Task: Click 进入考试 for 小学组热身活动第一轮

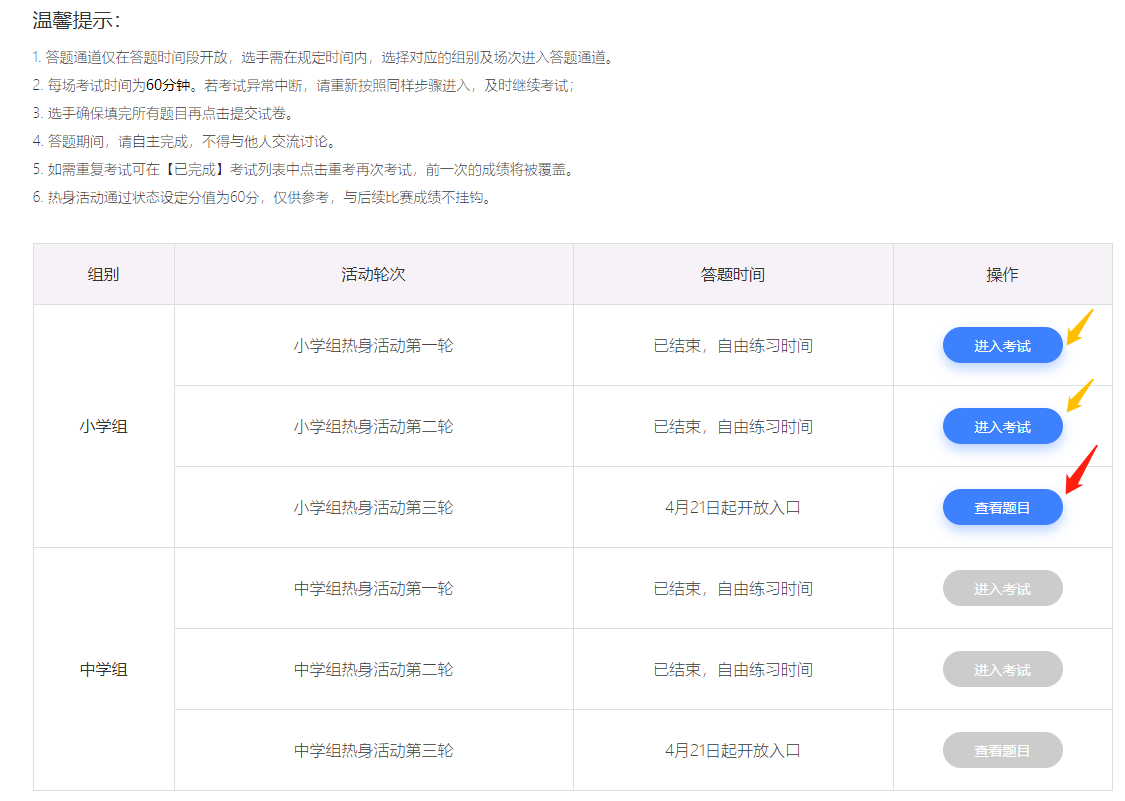Action: click(x=1002, y=344)
